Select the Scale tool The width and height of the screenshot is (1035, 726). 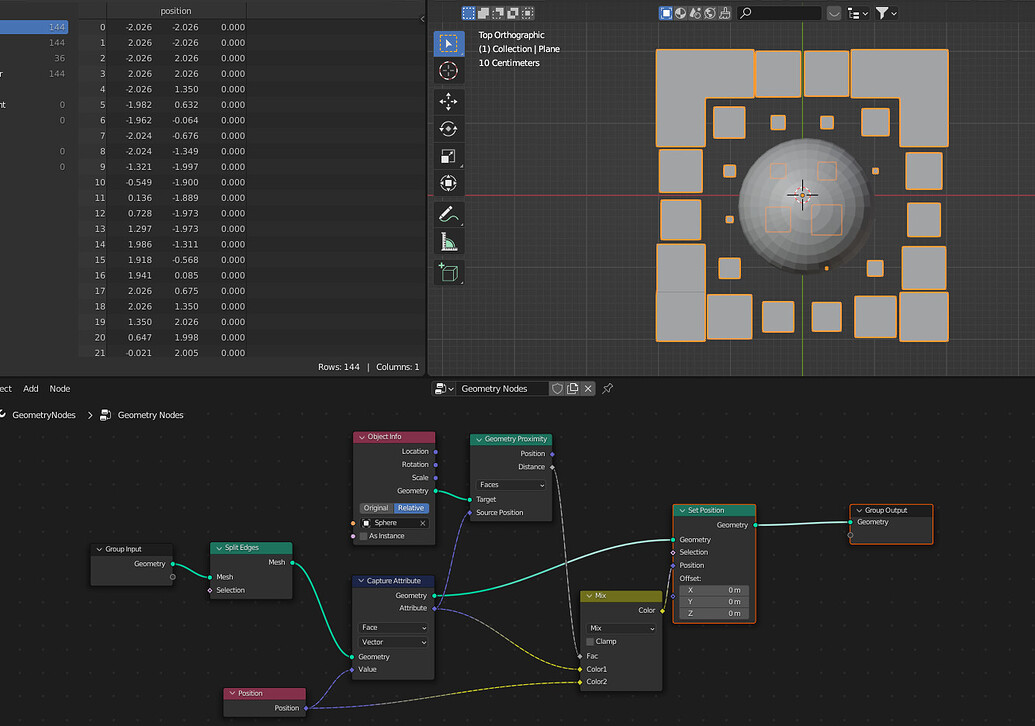(x=448, y=156)
